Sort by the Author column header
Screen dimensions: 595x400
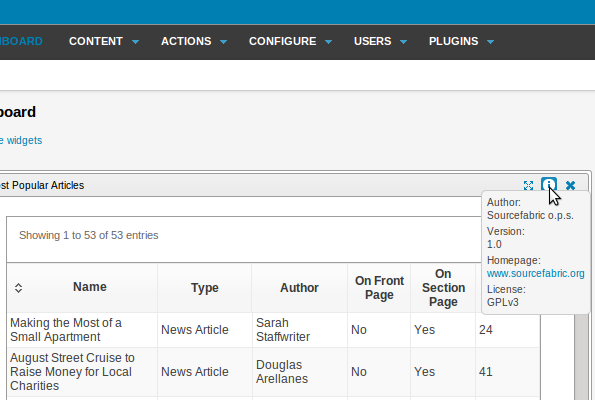[x=299, y=288]
